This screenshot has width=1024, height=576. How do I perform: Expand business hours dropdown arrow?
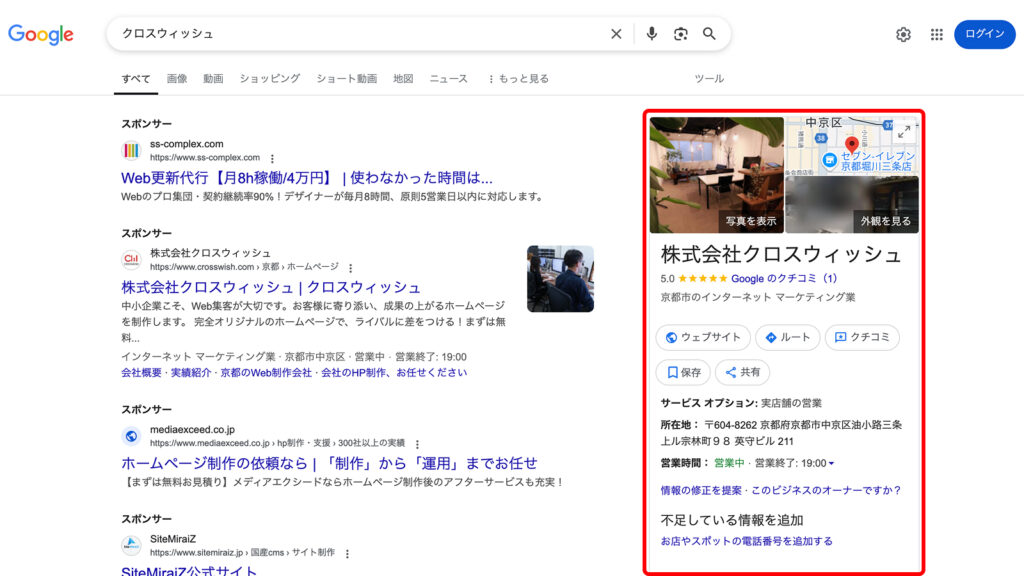coord(831,464)
